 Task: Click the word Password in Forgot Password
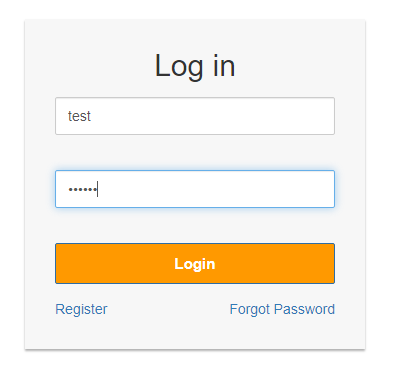(304, 309)
